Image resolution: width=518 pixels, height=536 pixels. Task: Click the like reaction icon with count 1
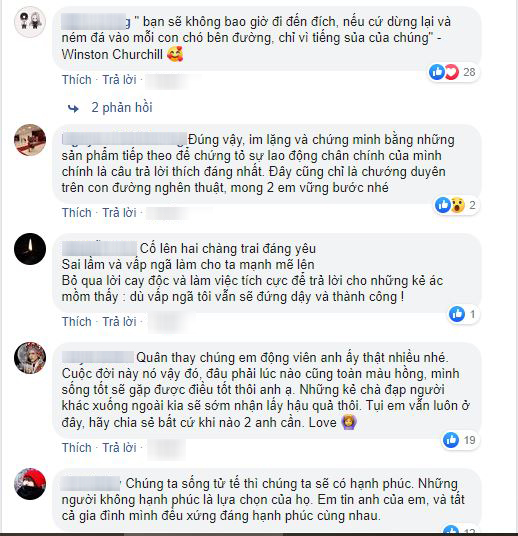click(x=457, y=314)
